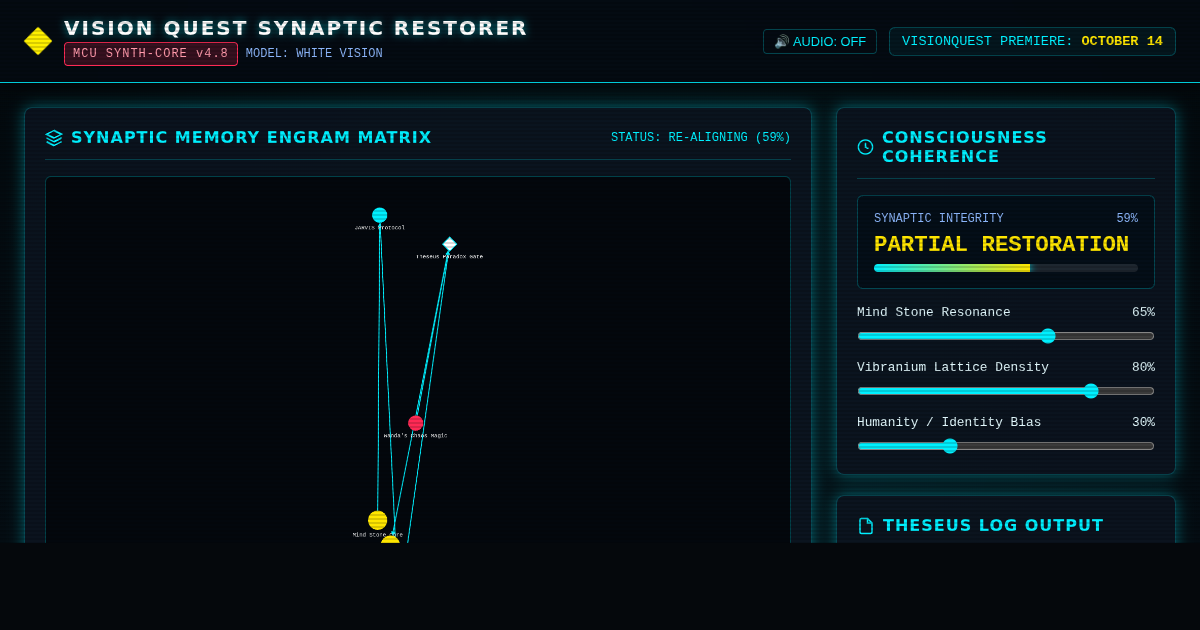
Task: Click the 'SYNAPTIC INTEGRITY' label
Action: (939, 219)
